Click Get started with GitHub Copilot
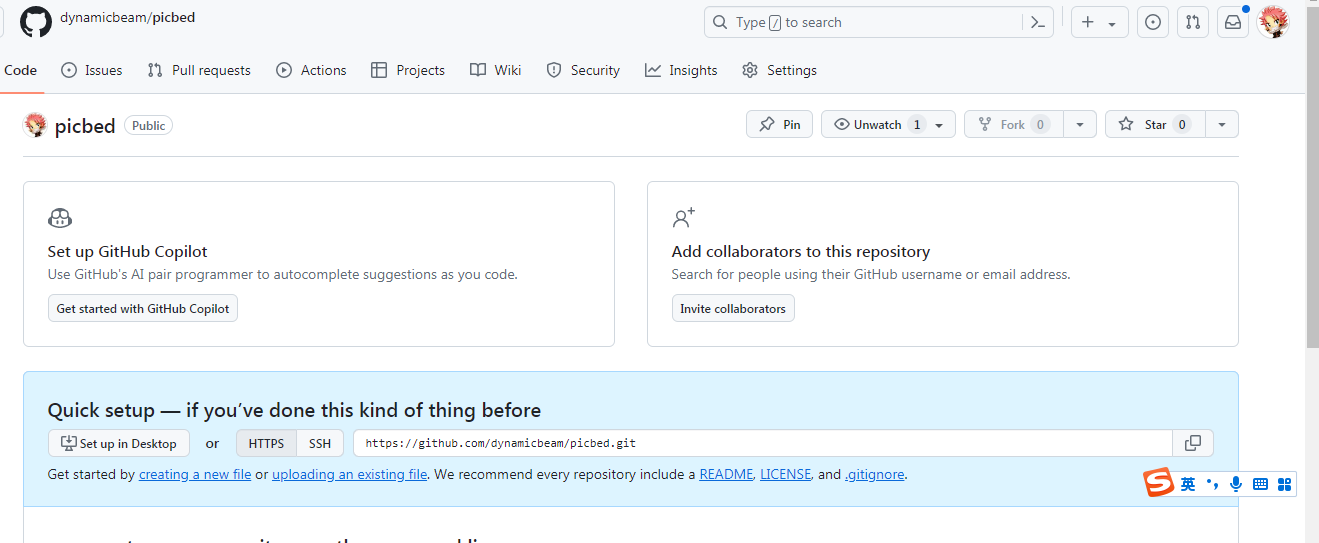This screenshot has height=543, width=1319. tap(143, 308)
